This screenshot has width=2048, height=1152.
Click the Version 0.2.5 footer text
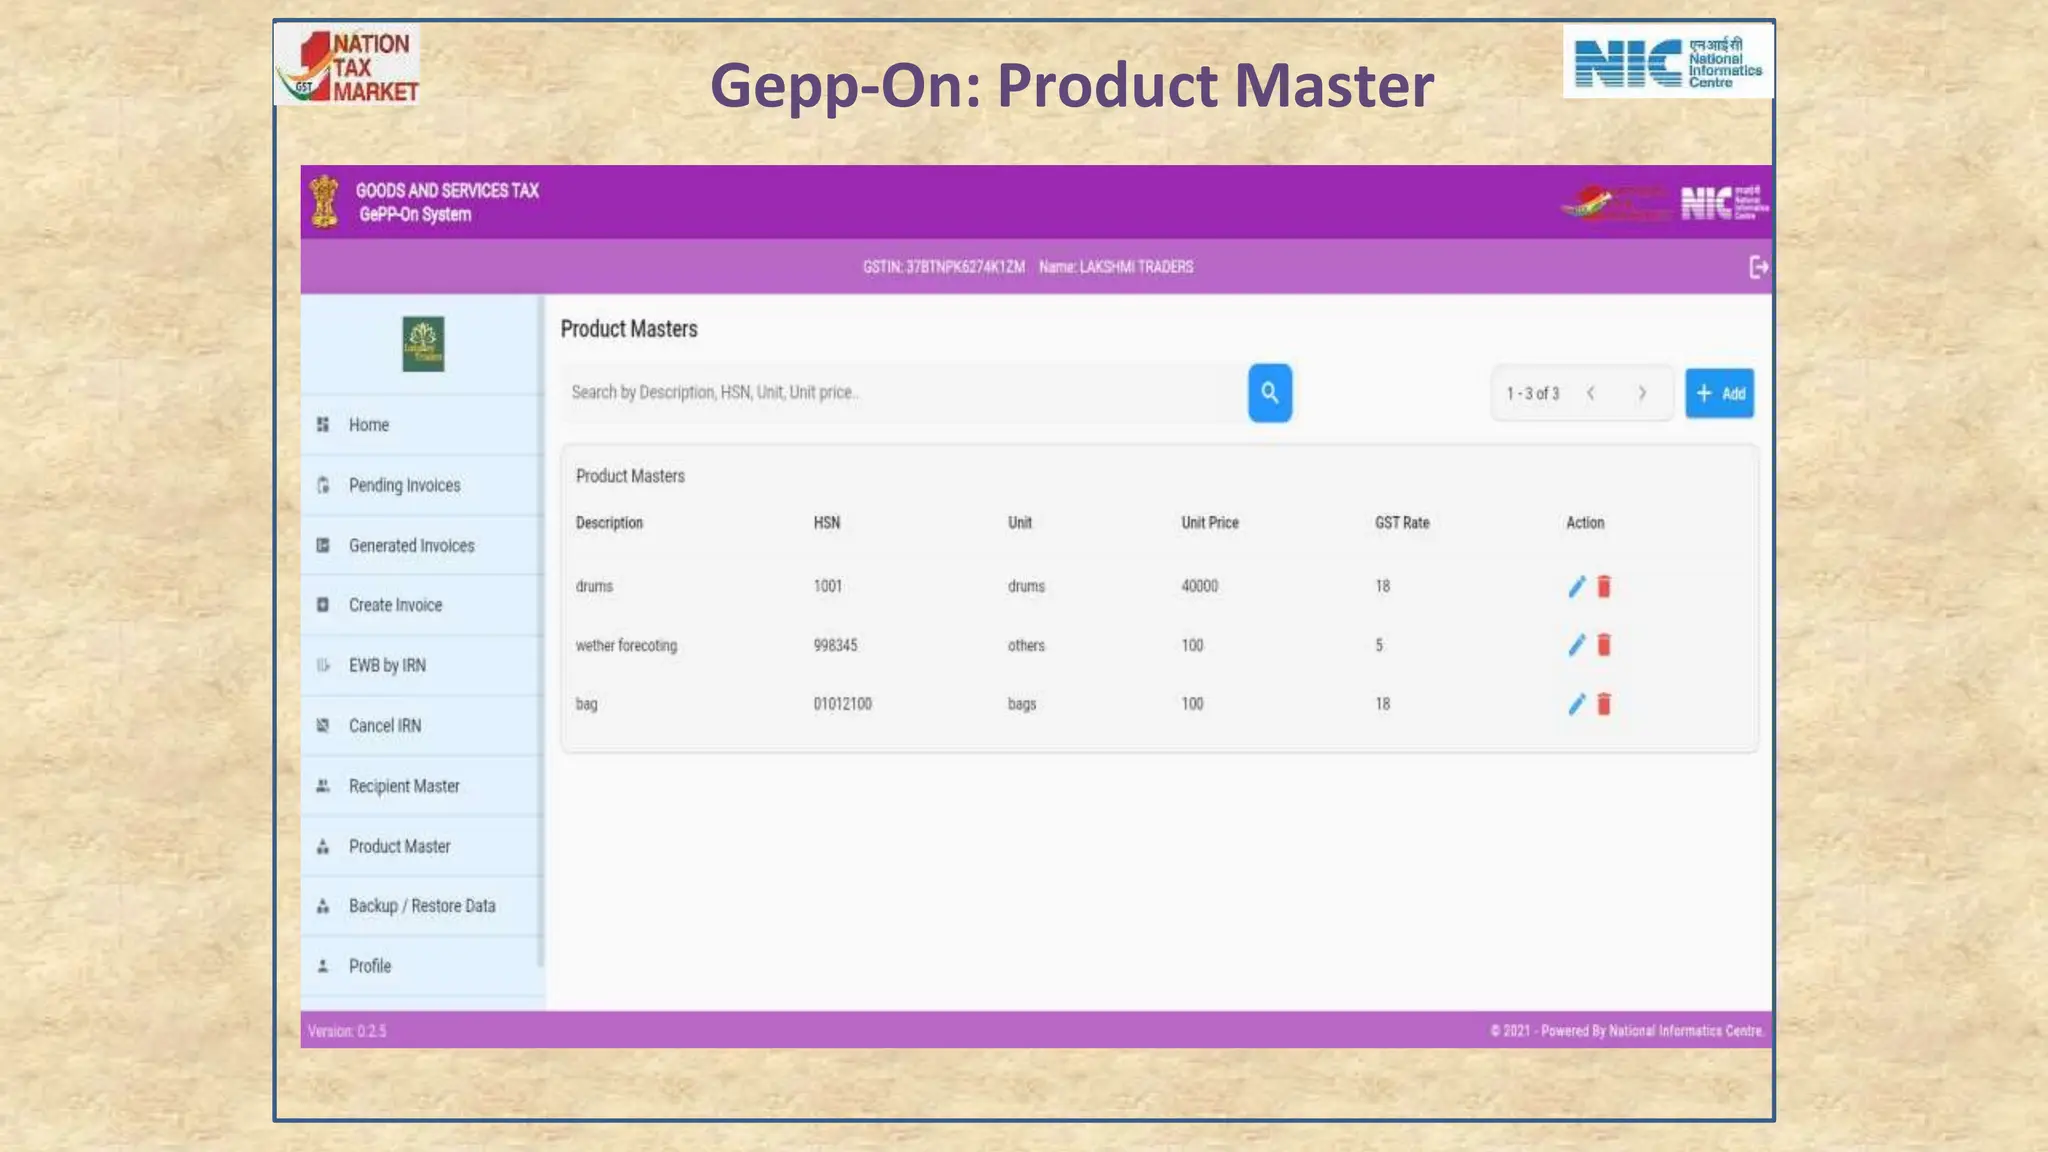click(347, 1031)
